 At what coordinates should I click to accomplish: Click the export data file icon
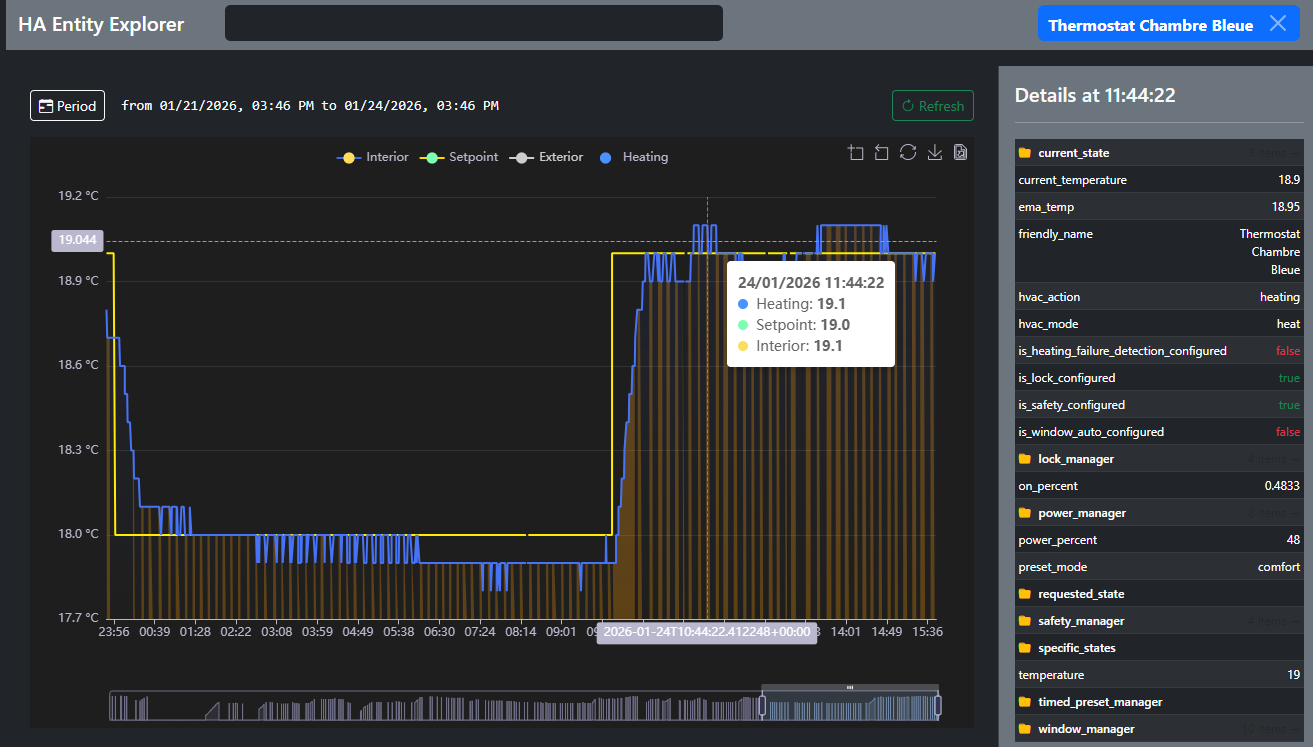pyautogui.click(x=961, y=153)
